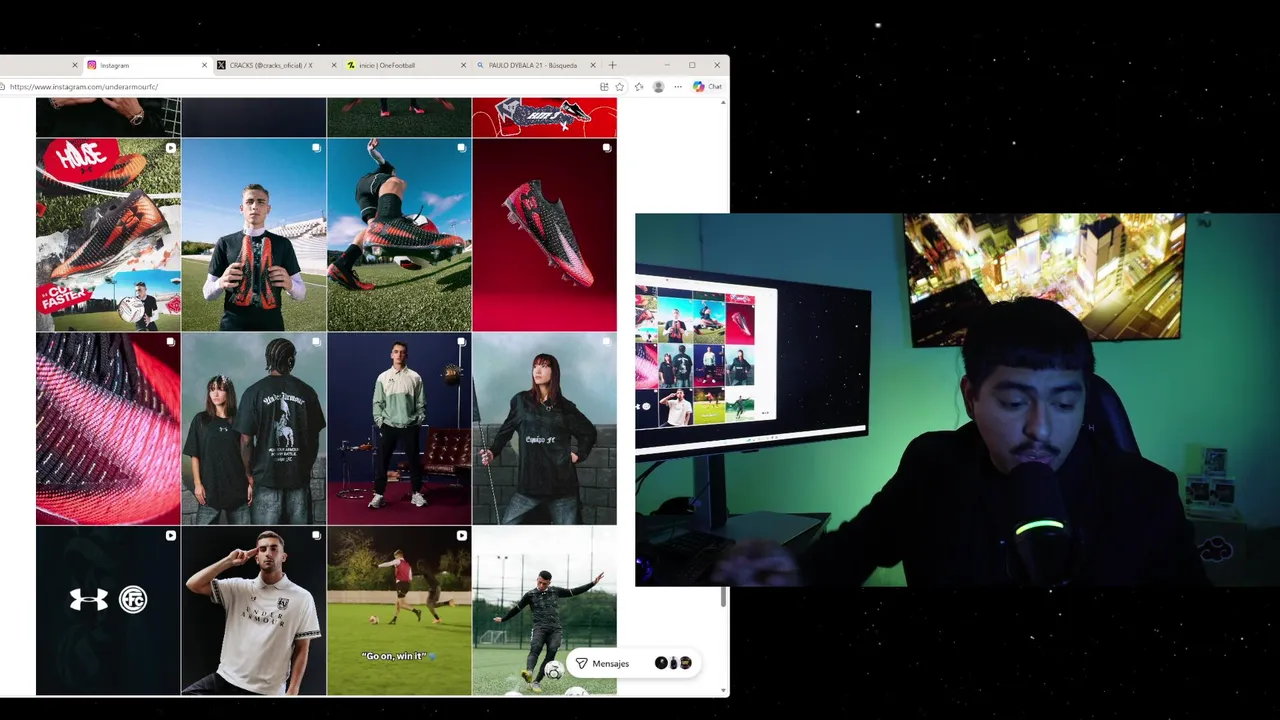Switch to PAULO DYBALA 21 search tab
The image size is (1280, 720).
coord(534,65)
